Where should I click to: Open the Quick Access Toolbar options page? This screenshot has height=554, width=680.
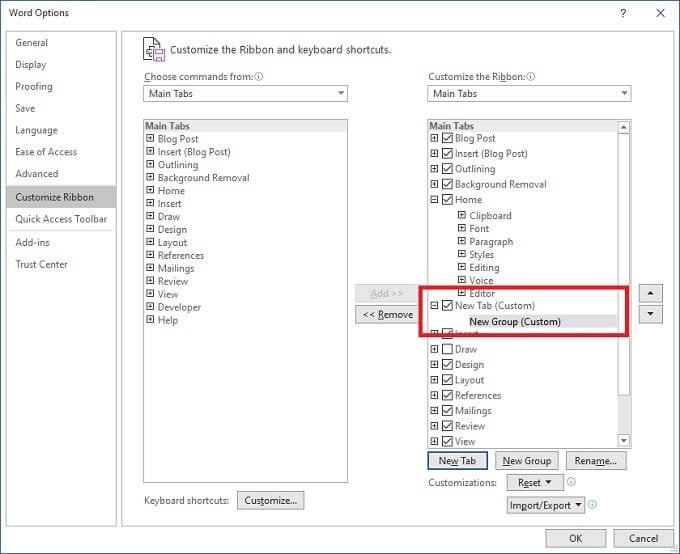tap(61, 219)
